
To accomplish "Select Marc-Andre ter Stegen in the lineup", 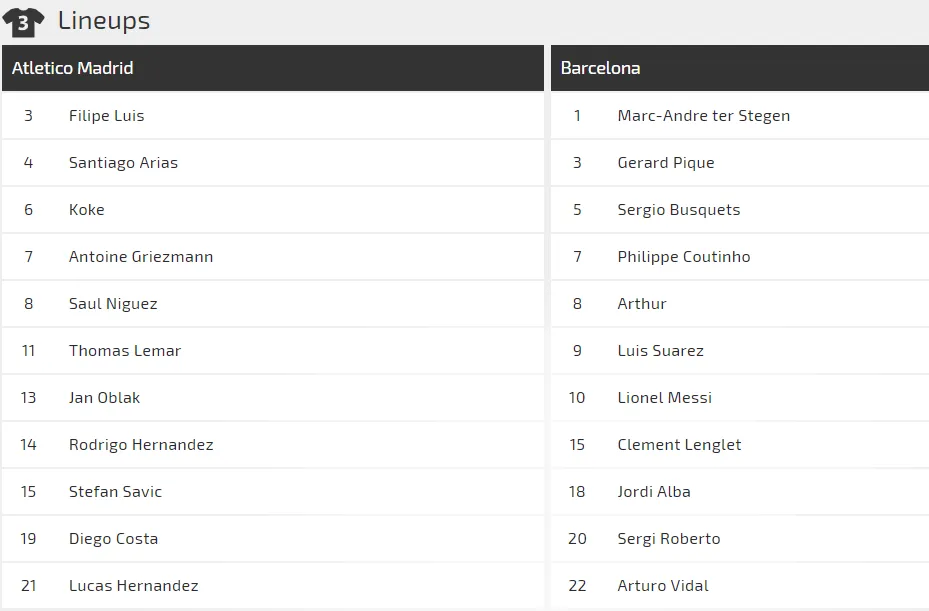I will pyautogui.click(x=740, y=116).
